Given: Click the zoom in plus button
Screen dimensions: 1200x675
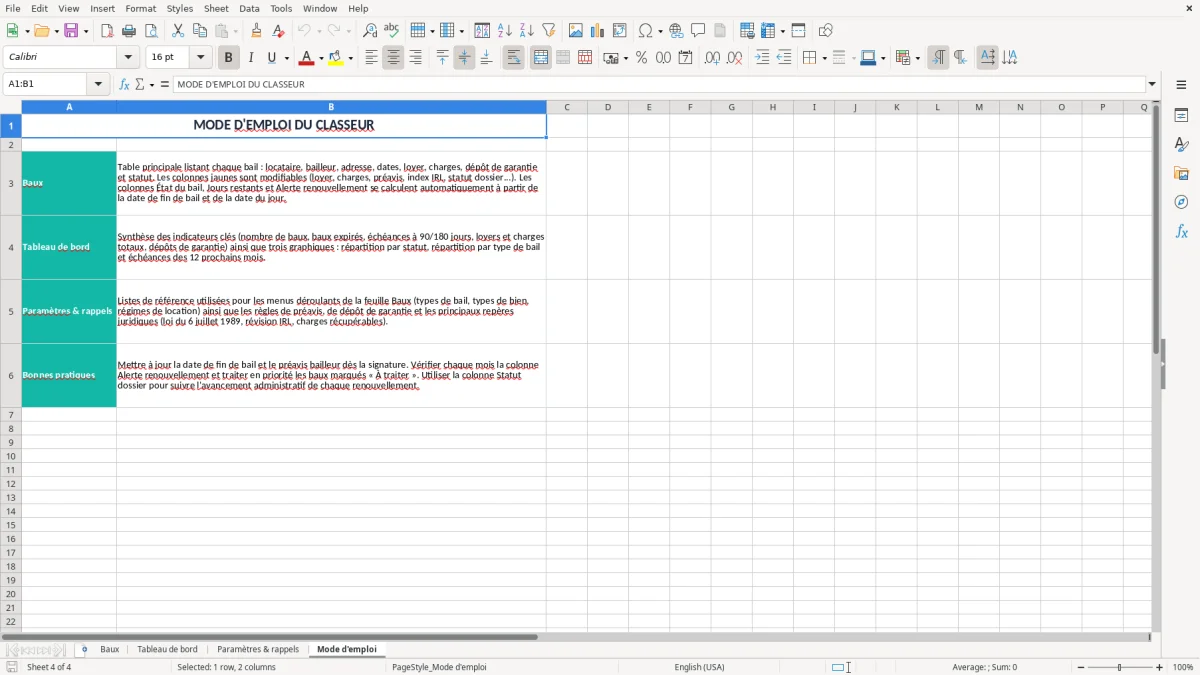Looking at the screenshot, I should pyautogui.click(x=1160, y=667).
